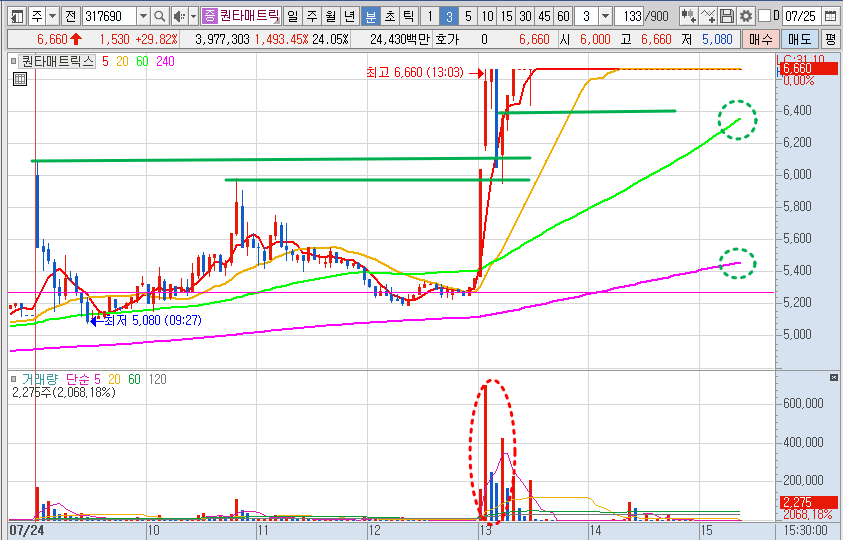Screen dimensions: 843x540
Task: Click the panel toggle icon at the toolbar's left edge
Action: pos(17,17)
